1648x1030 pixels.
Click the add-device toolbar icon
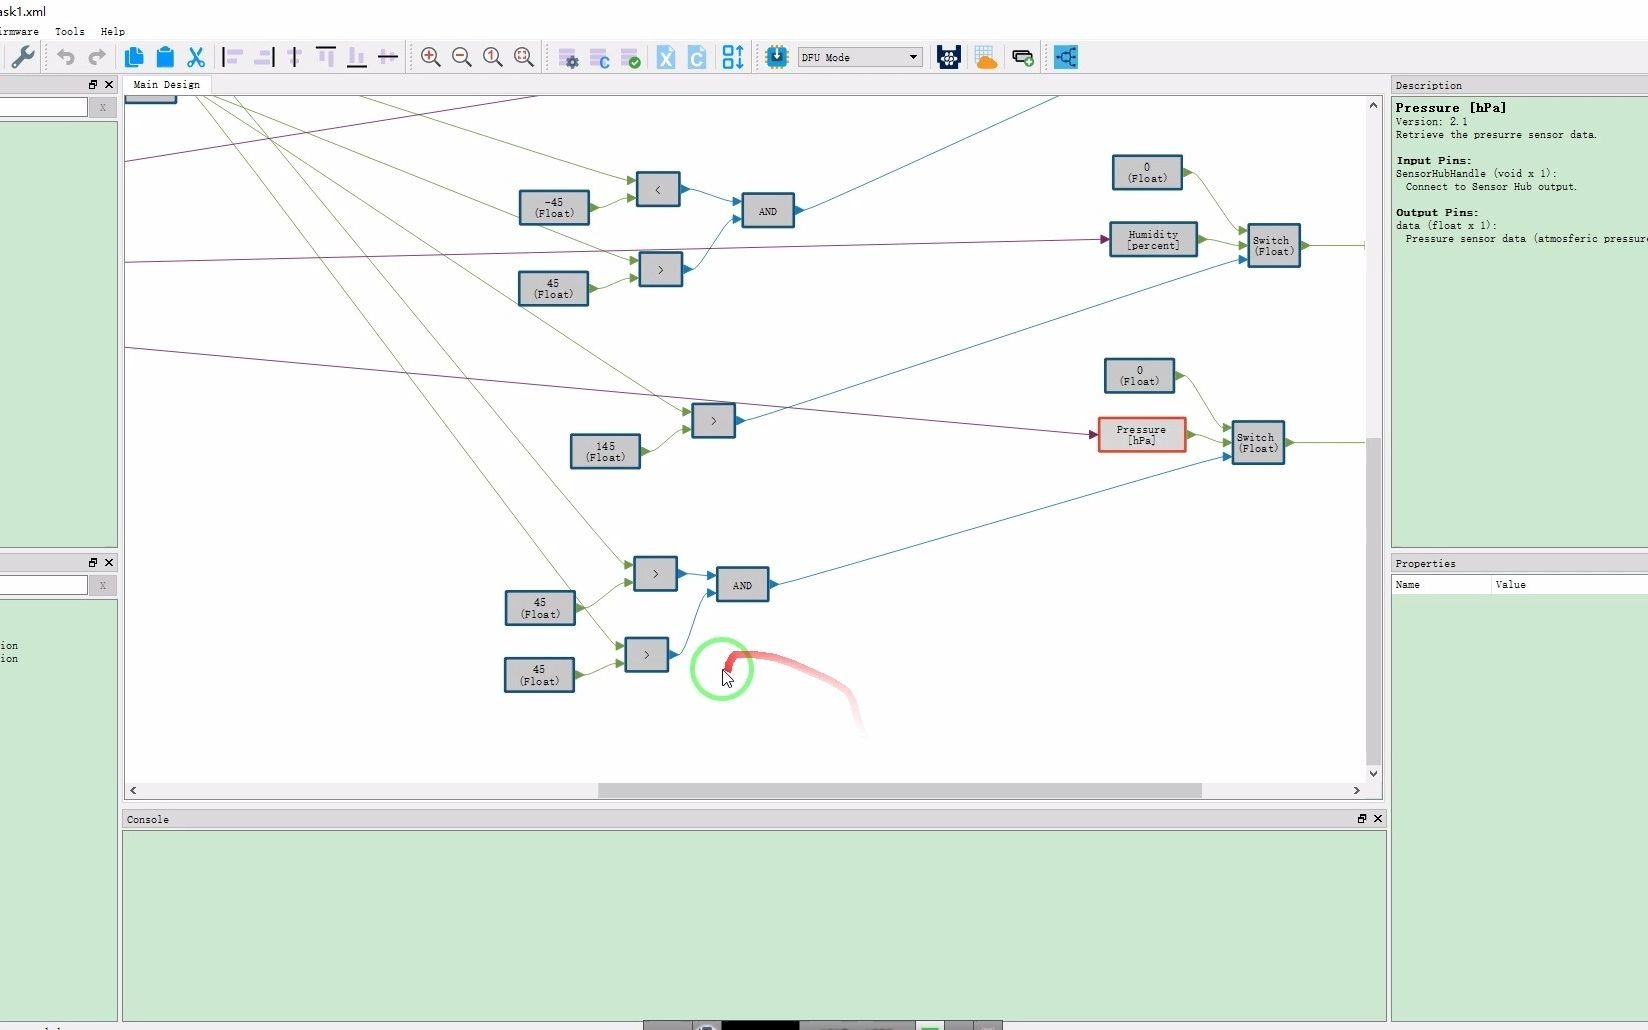(x=1023, y=57)
